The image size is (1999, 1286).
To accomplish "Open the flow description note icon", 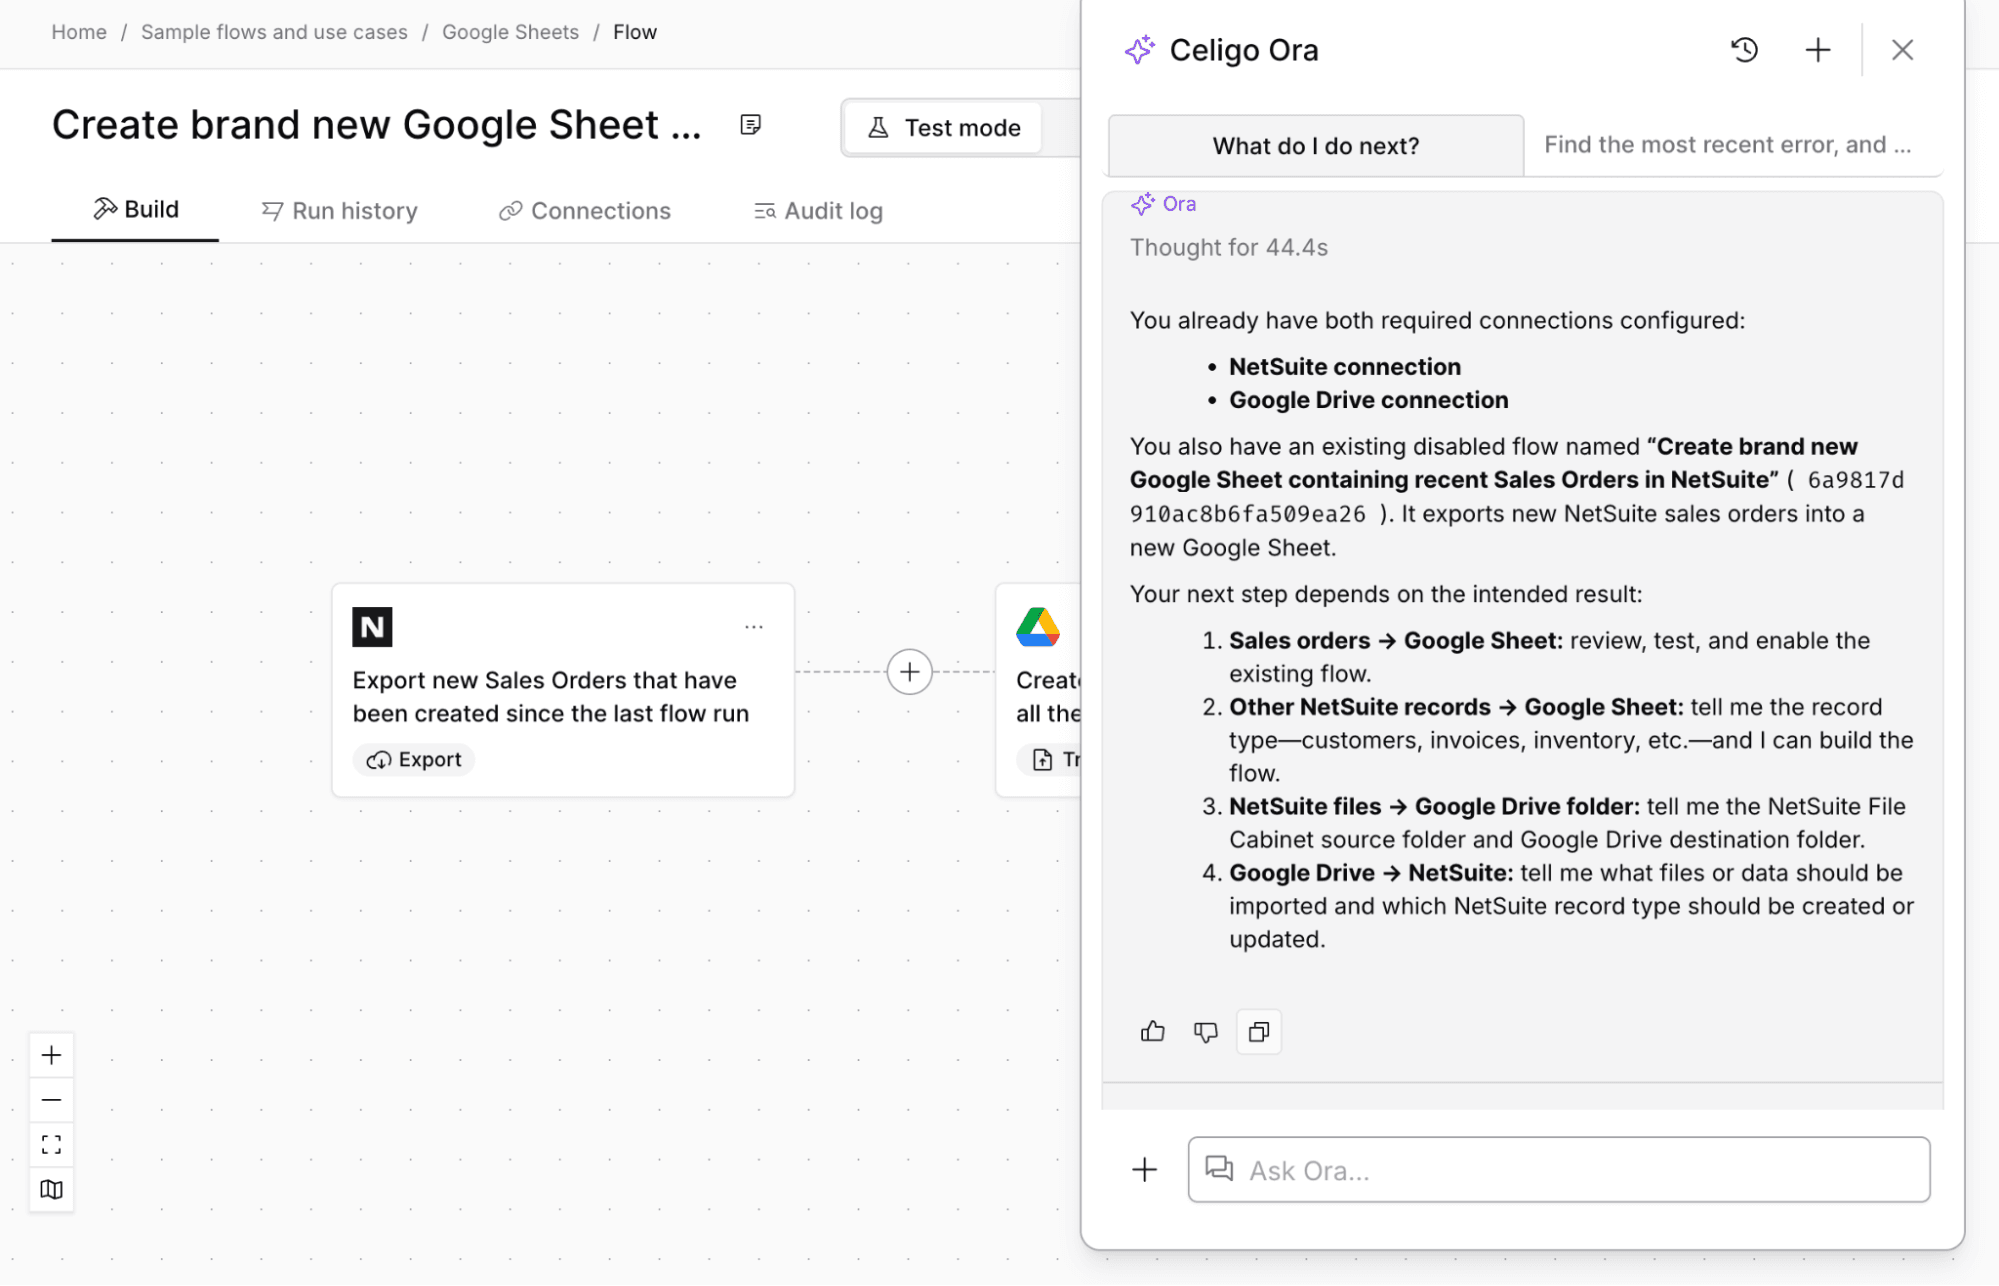I will (x=750, y=125).
